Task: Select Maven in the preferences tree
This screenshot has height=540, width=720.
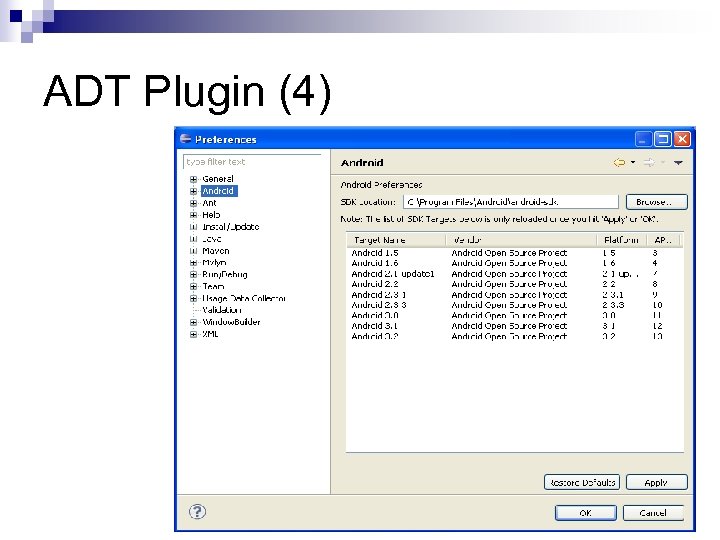Action: (x=215, y=250)
